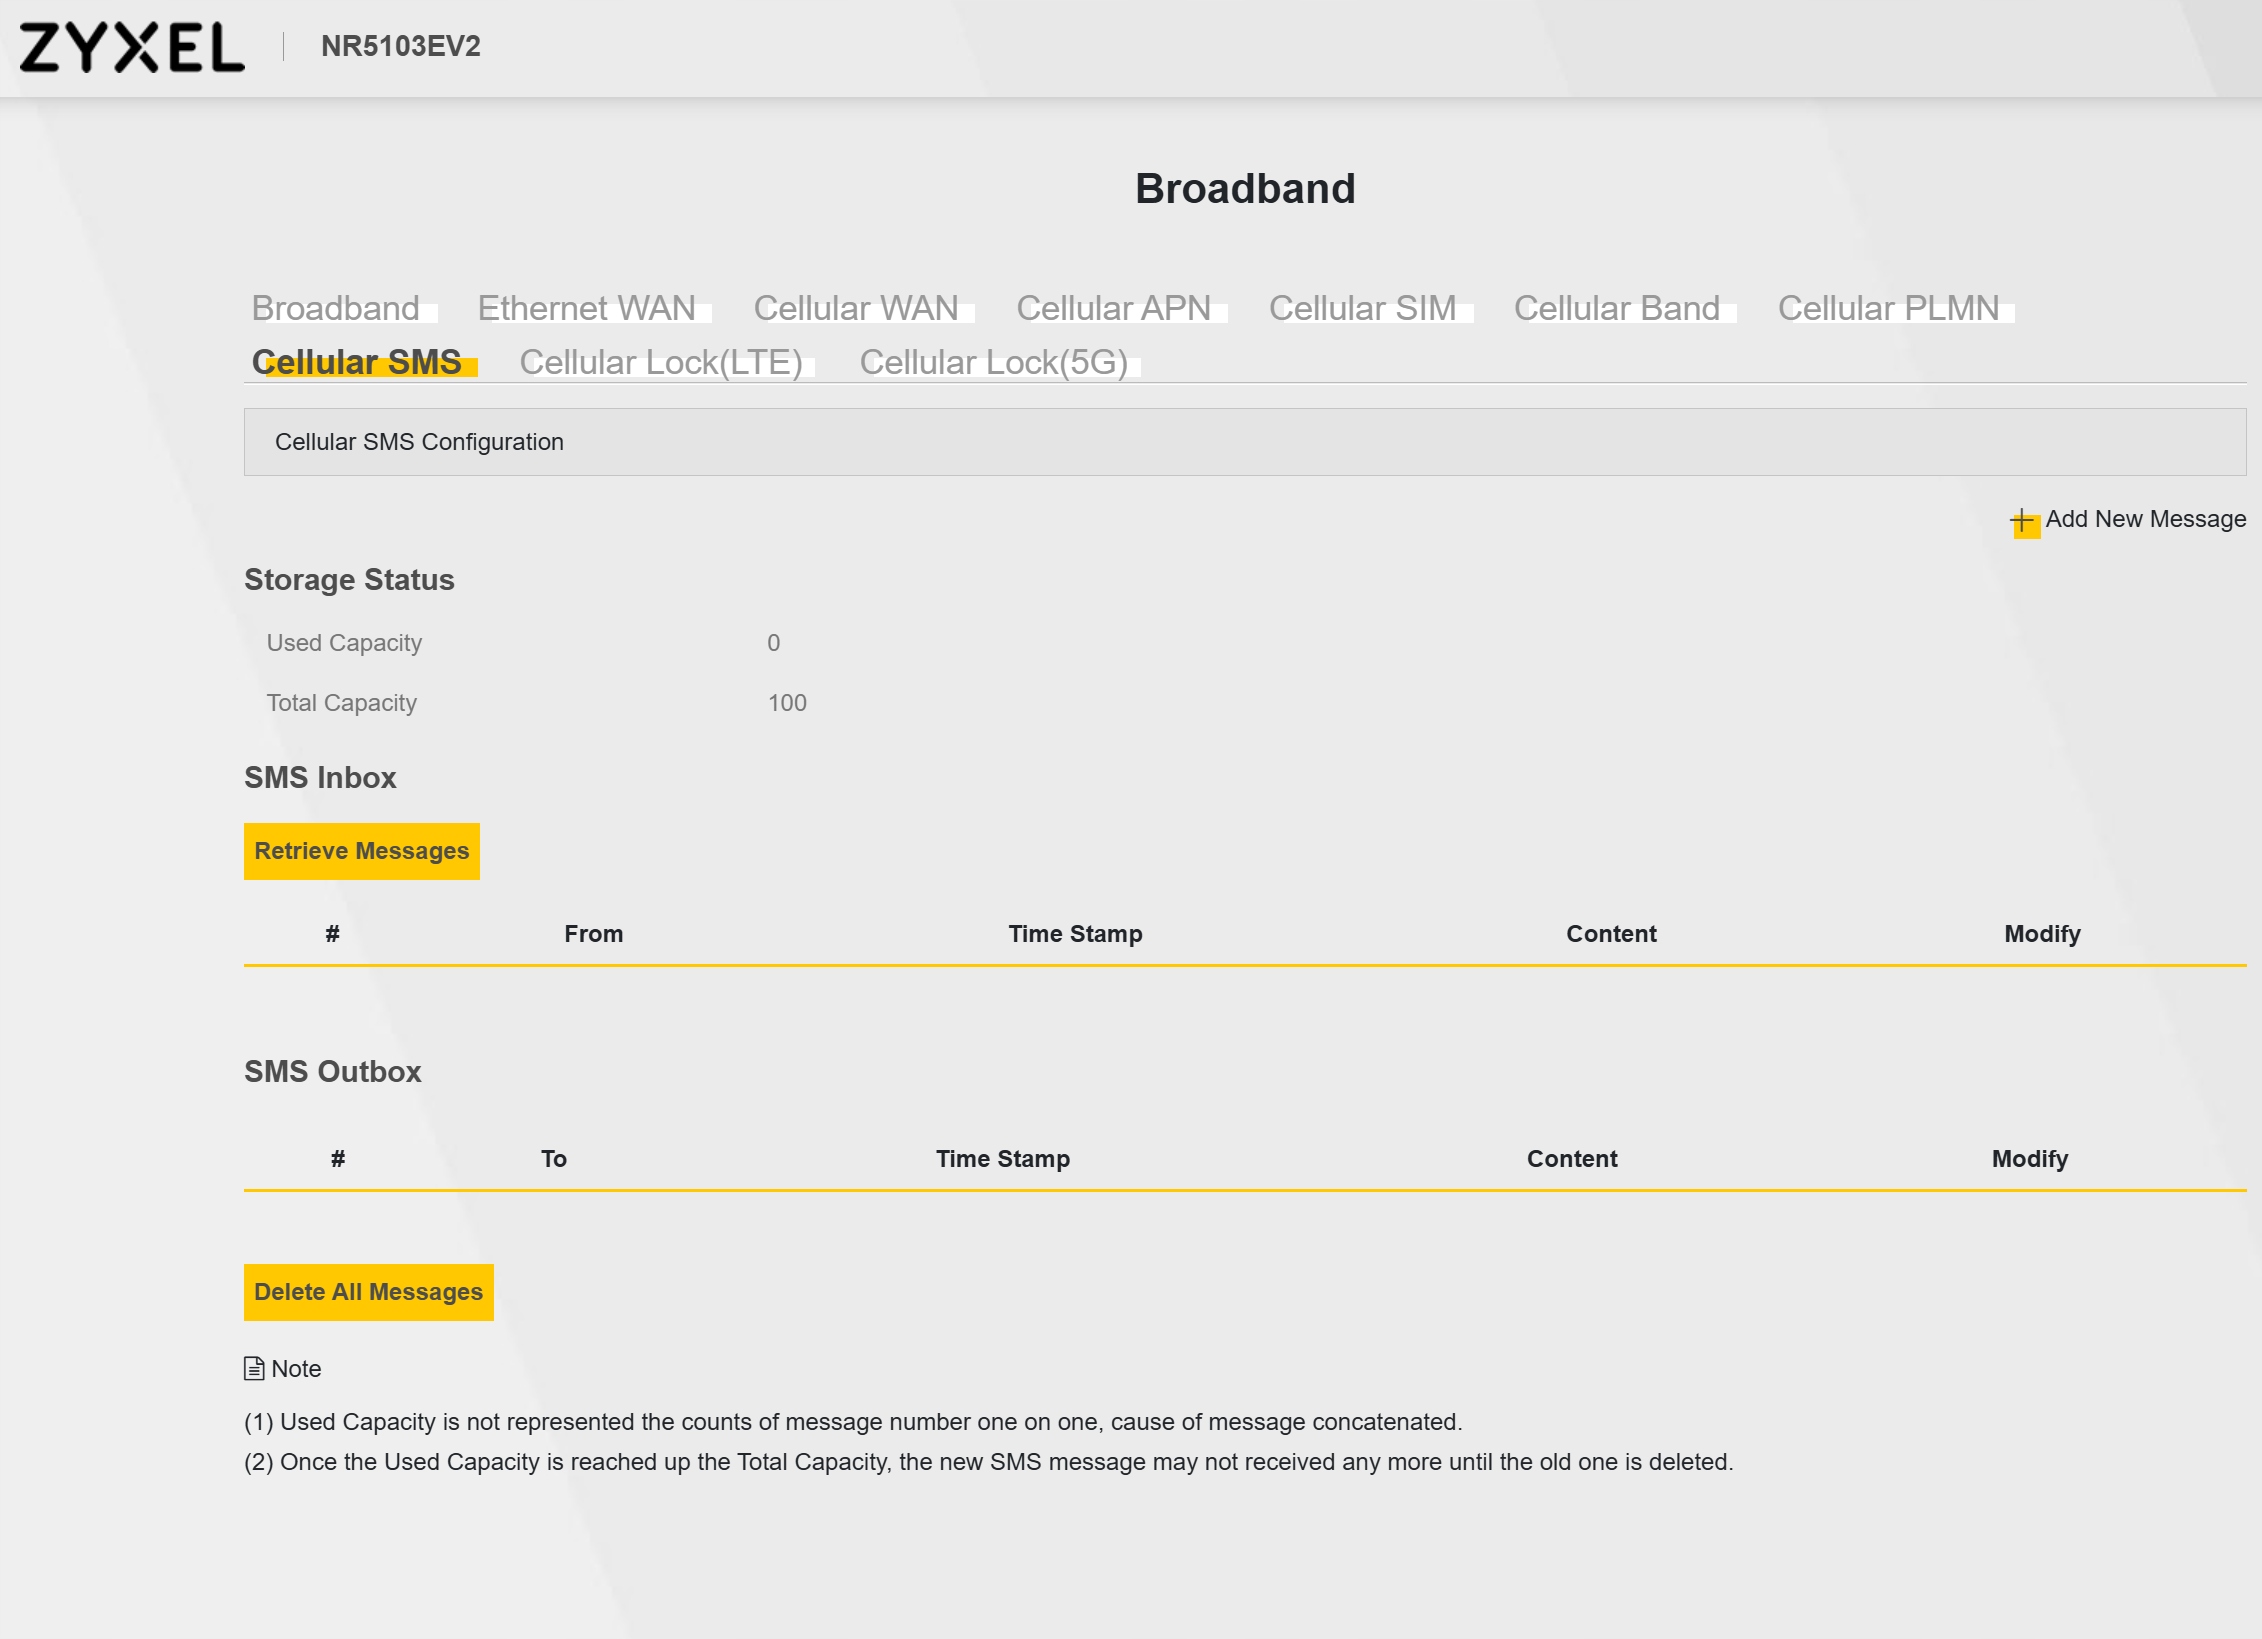Image resolution: width=2262 pixels, height=1639 pixels.
Task: Go to the Cellular APN tab
Action: coord(1113,308)
